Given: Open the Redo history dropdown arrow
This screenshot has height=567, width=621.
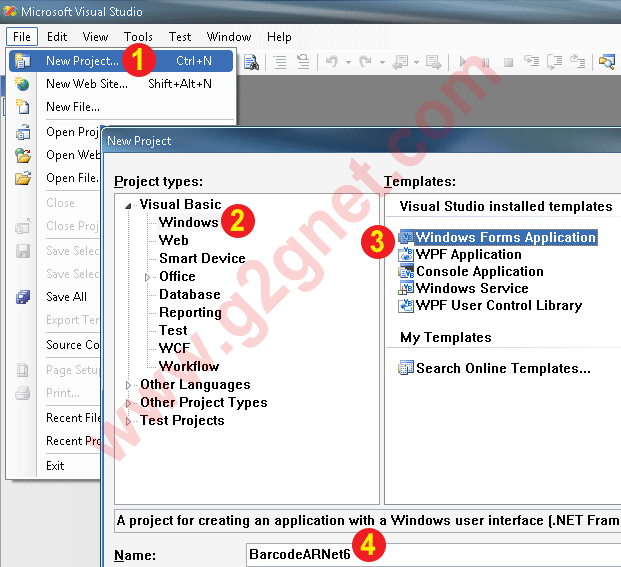Looking at the screenshot, I should [382, 62].
